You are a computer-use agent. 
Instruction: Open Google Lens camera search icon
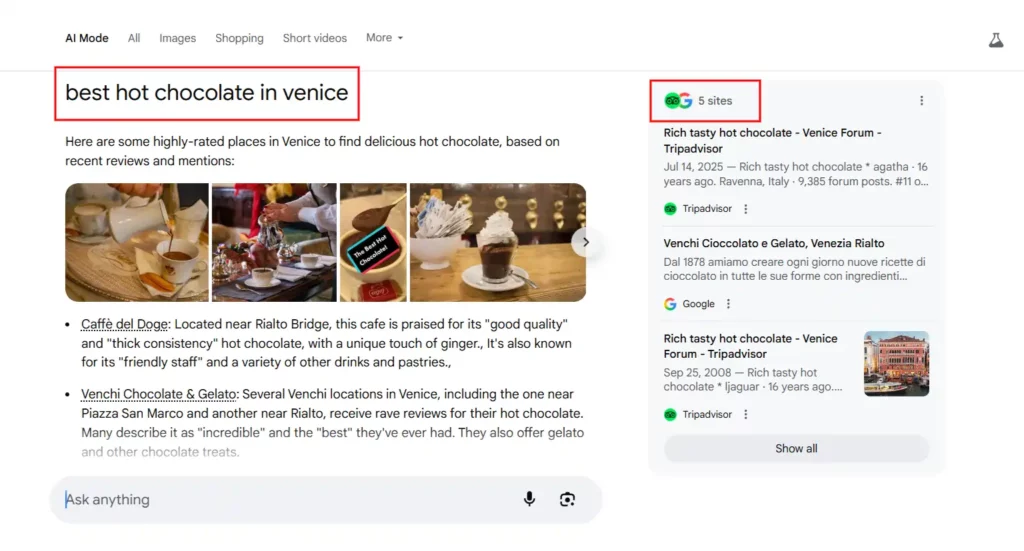[x=567, y=499]
